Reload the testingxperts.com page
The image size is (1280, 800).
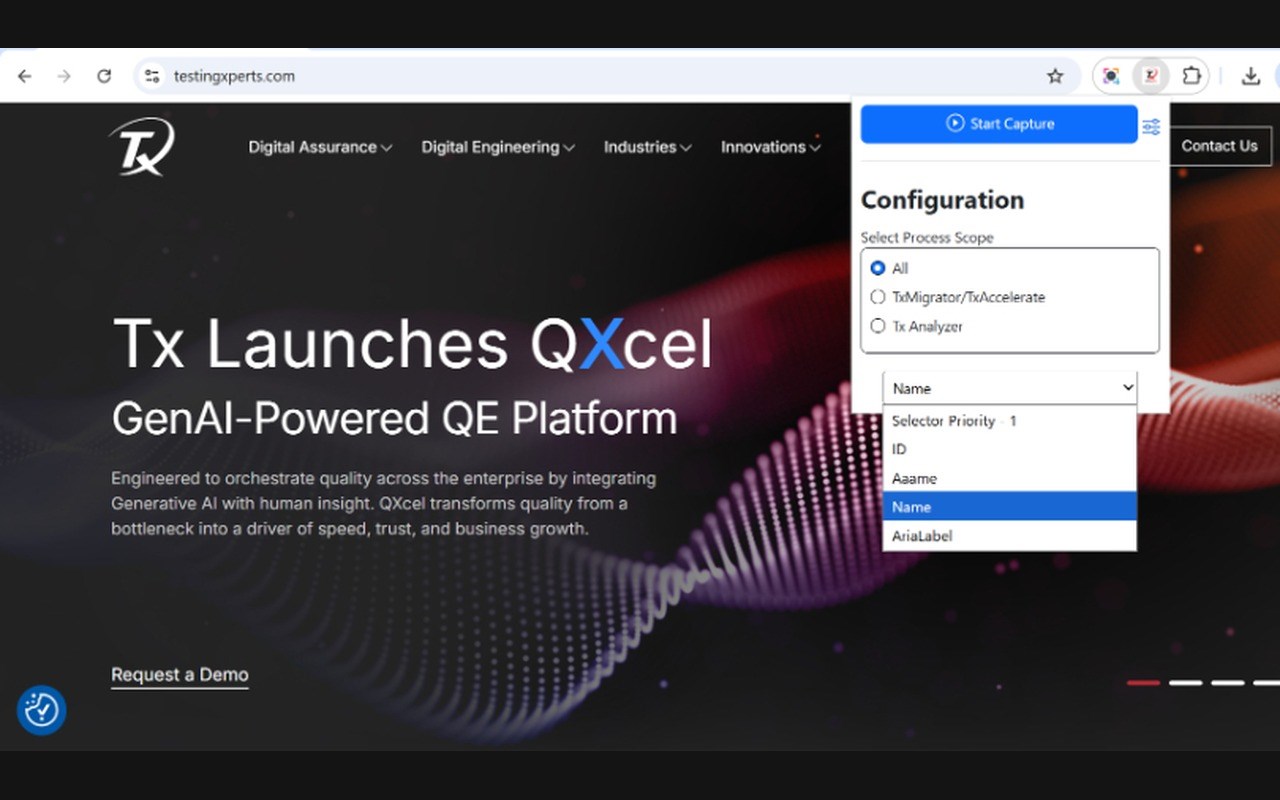tap(104, 76)
